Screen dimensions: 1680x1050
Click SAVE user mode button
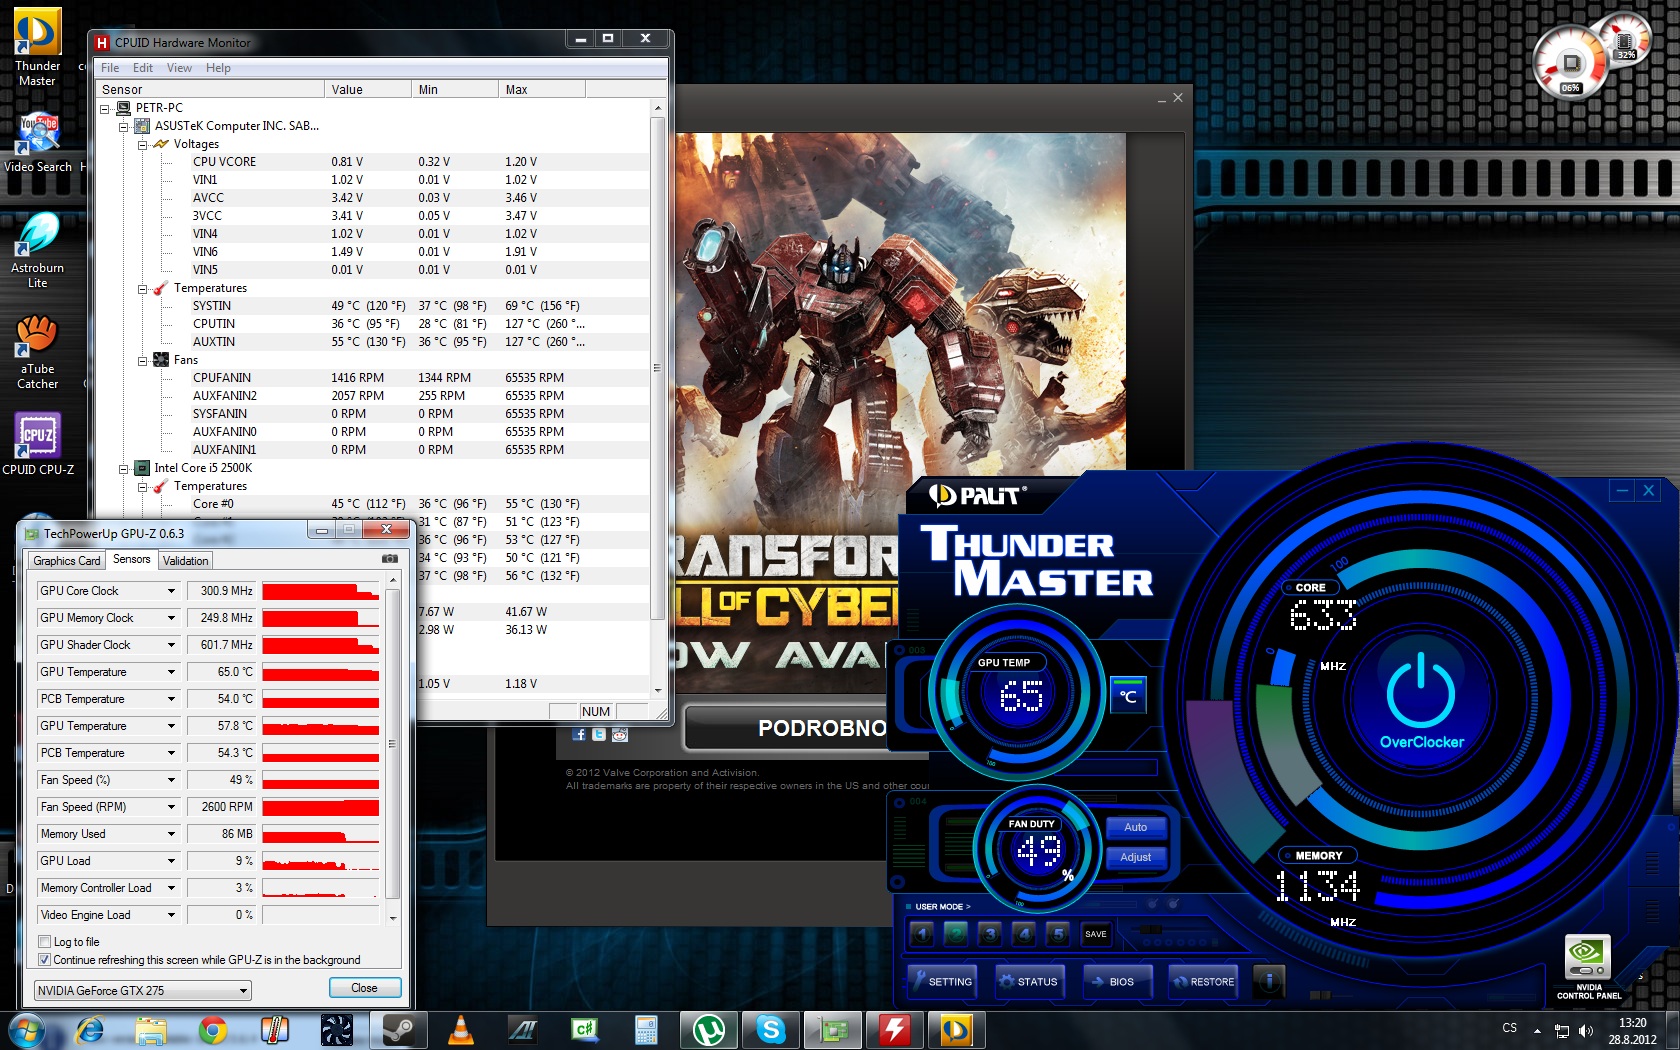[1096, 934]
